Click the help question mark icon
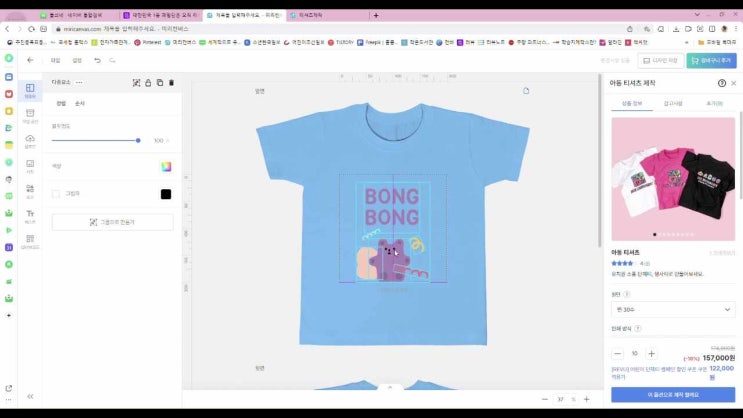743x418 pixels. pyautogui.click(x=721, y=83)
